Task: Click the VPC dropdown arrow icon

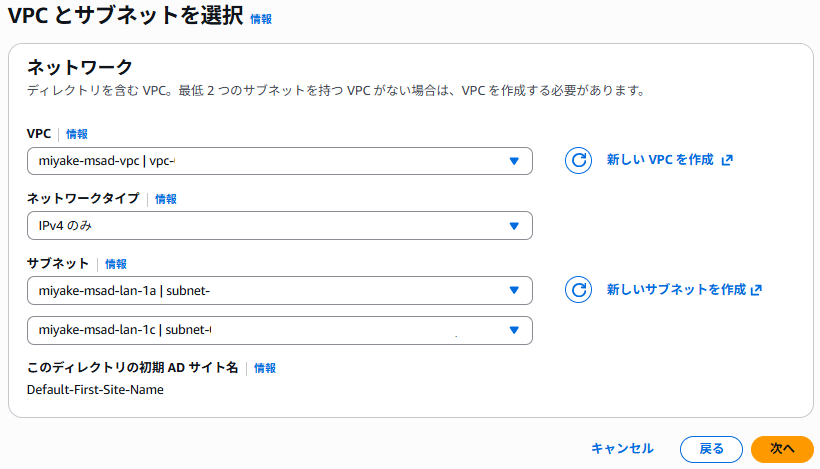Action: coord(514,161)
